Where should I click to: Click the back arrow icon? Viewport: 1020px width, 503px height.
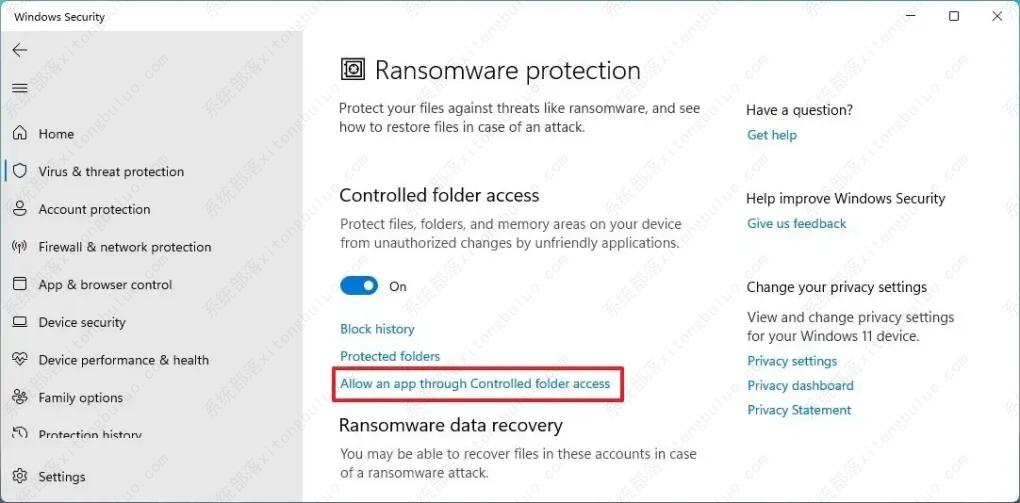[x=20, y=50]
